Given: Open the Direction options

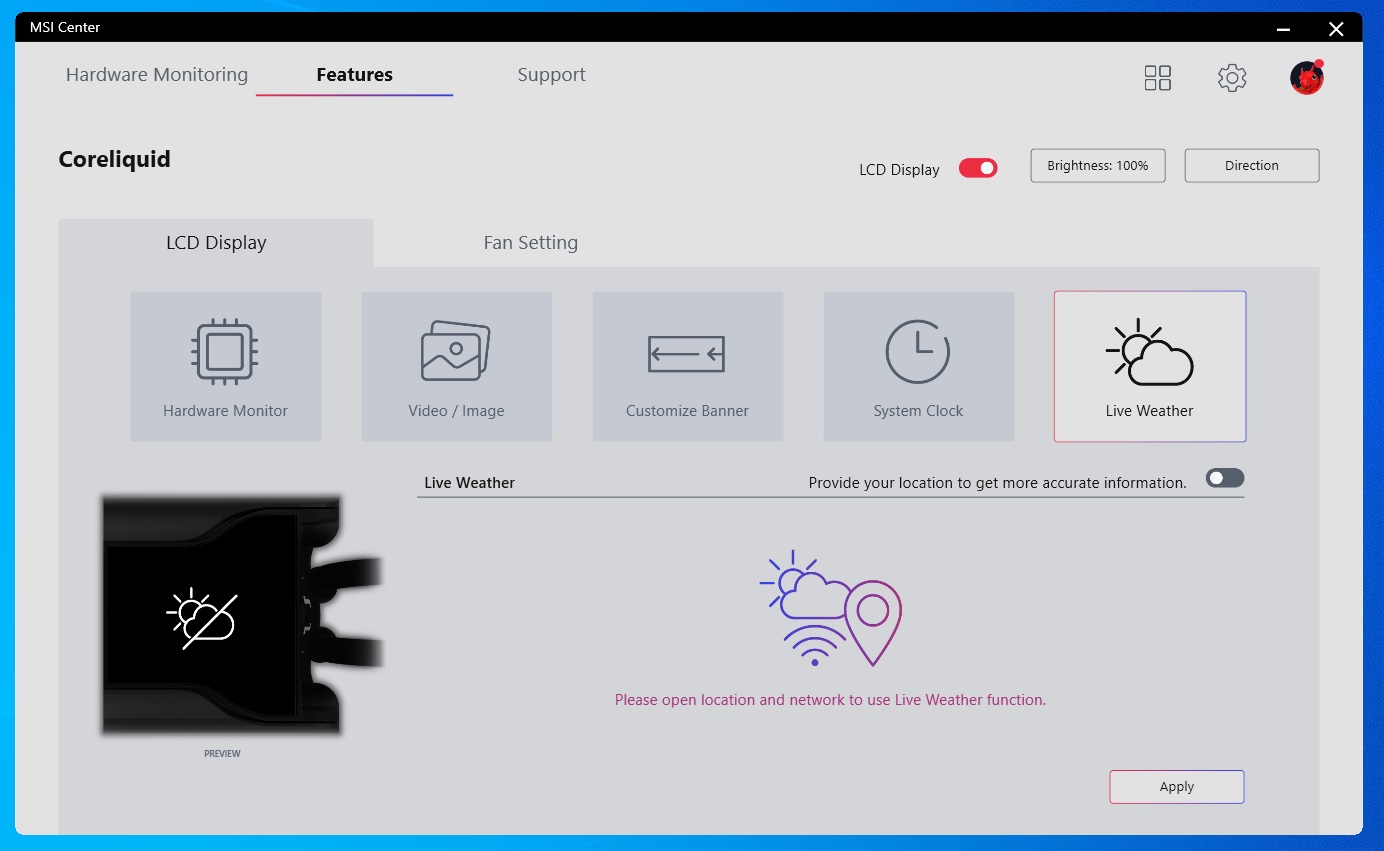Looking at the screenshot, I should point(1251,166).
